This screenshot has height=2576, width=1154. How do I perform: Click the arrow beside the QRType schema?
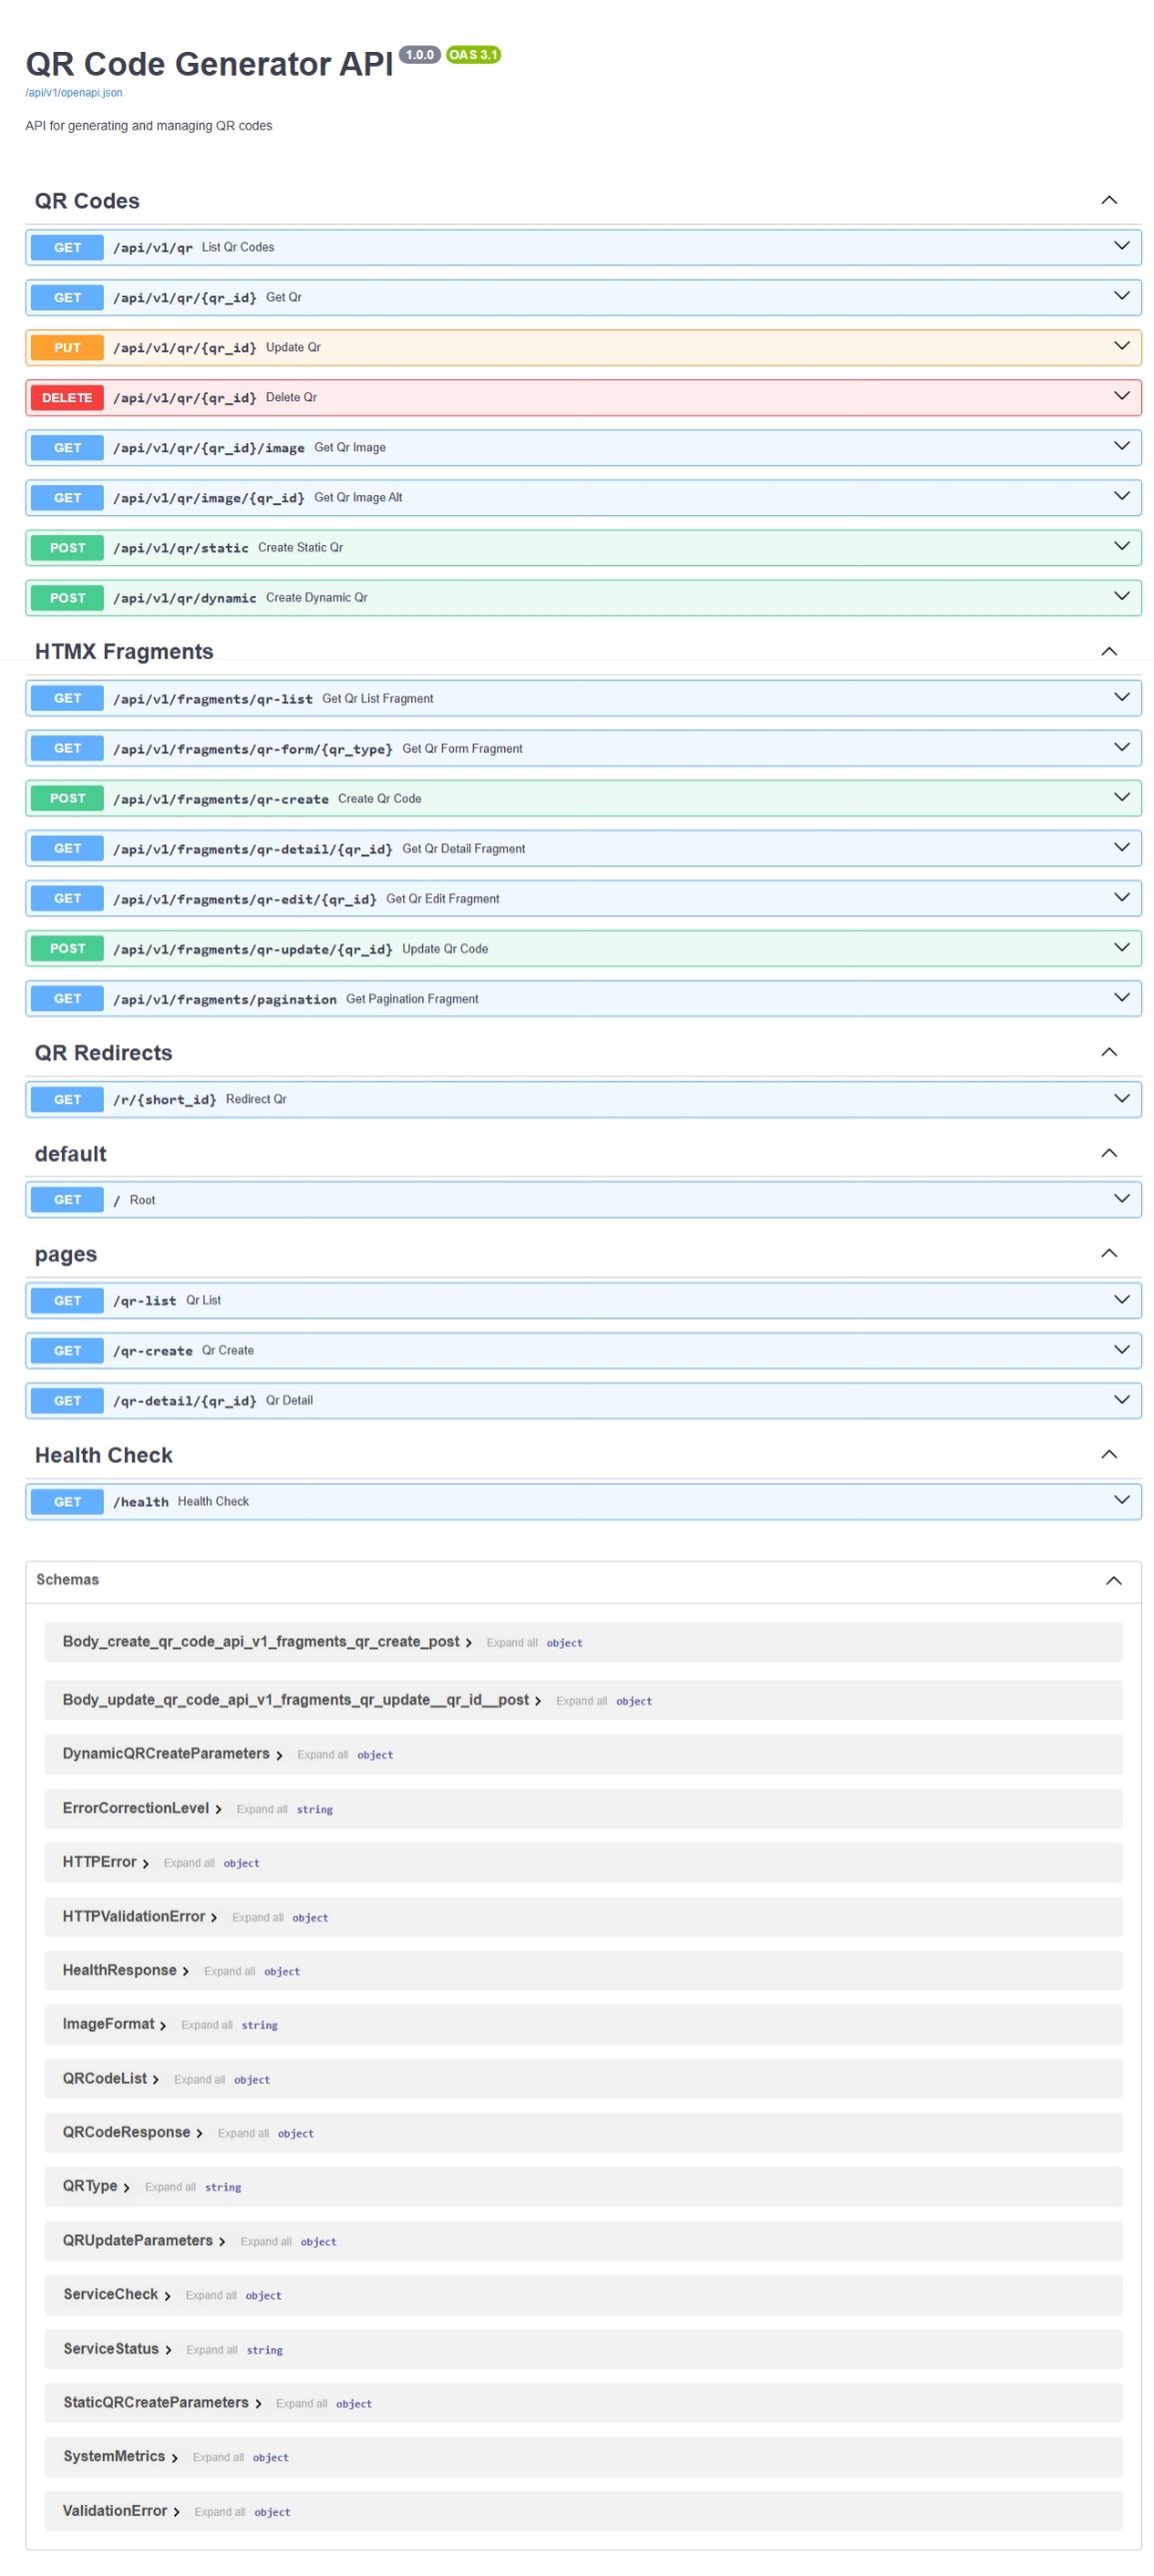click(126, 2187)
